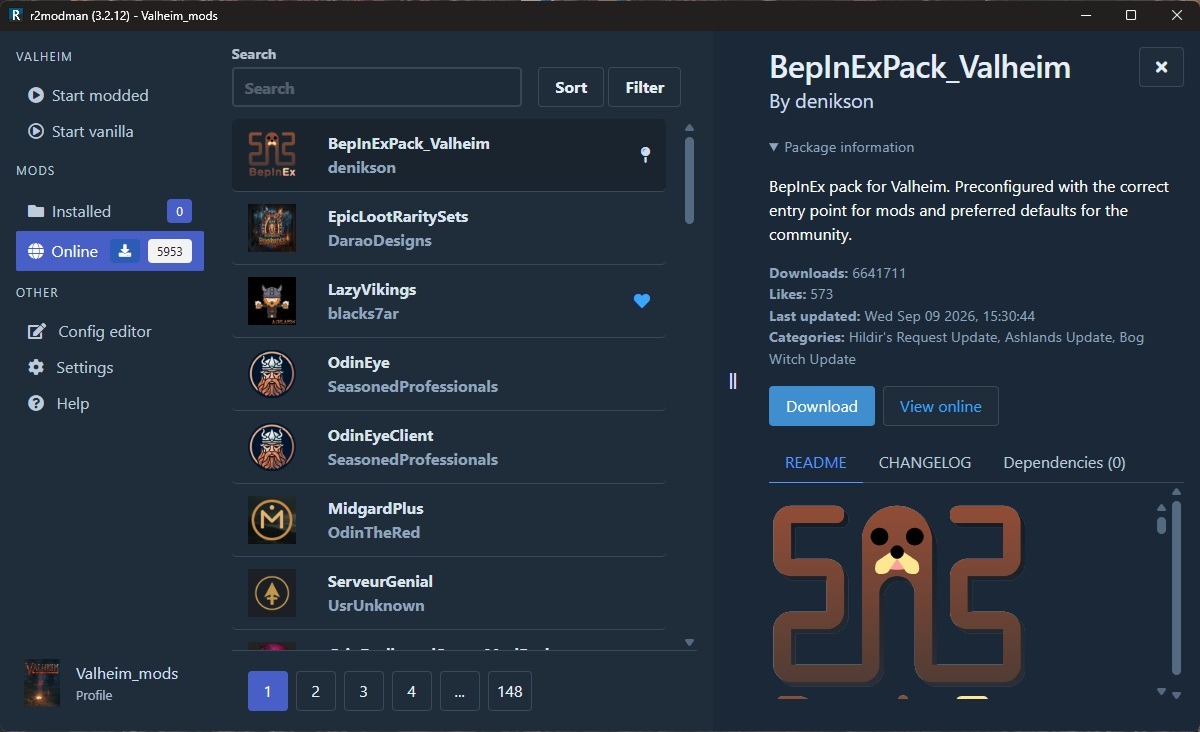Open the Dependencies (0) tab

pos(1064,462)
